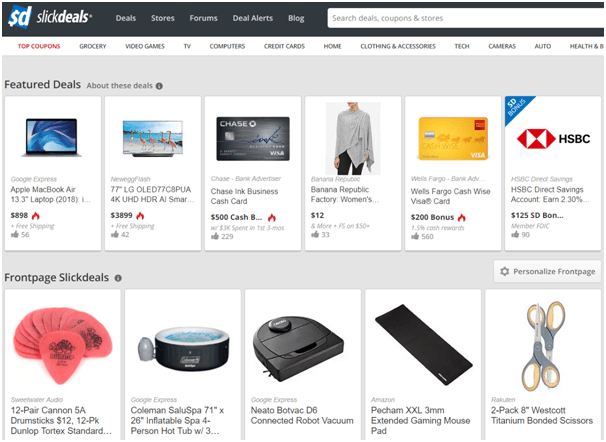
Task: Open 77" LG OLED77C8PUA deal title
Action: (152, 195)
